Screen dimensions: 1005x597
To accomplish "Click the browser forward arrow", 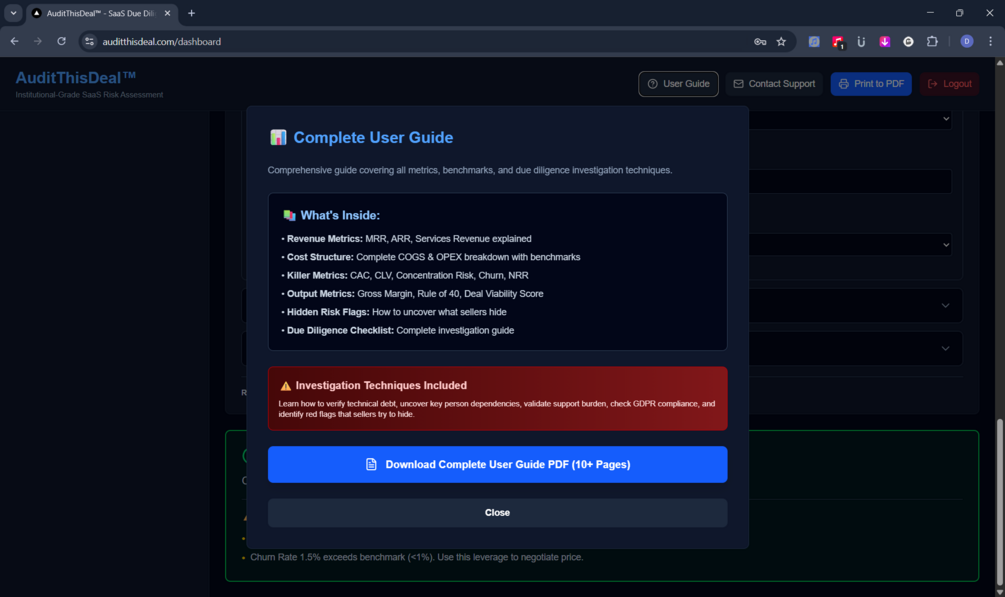I will coord(38,41).
